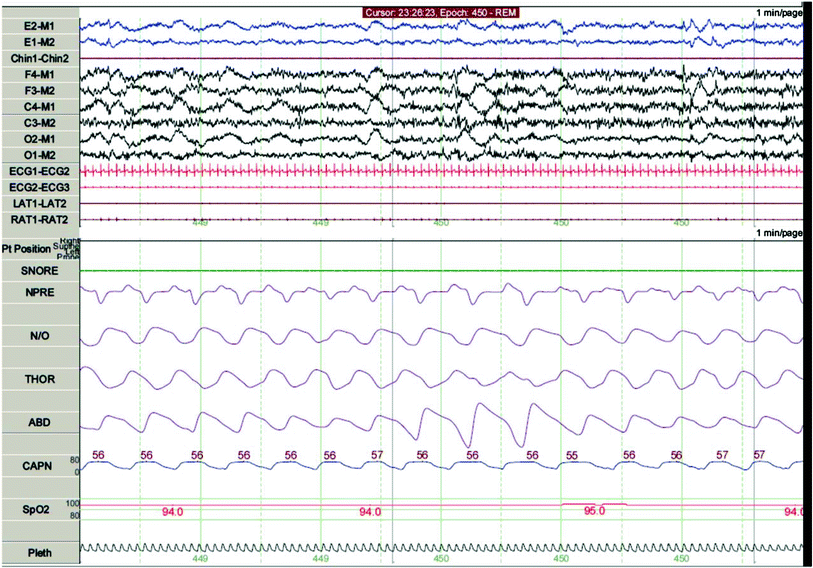This screenshot has height=568, width=813.
Task: Select the F3-M2 EEG channel label
Action: coord(39,90)
